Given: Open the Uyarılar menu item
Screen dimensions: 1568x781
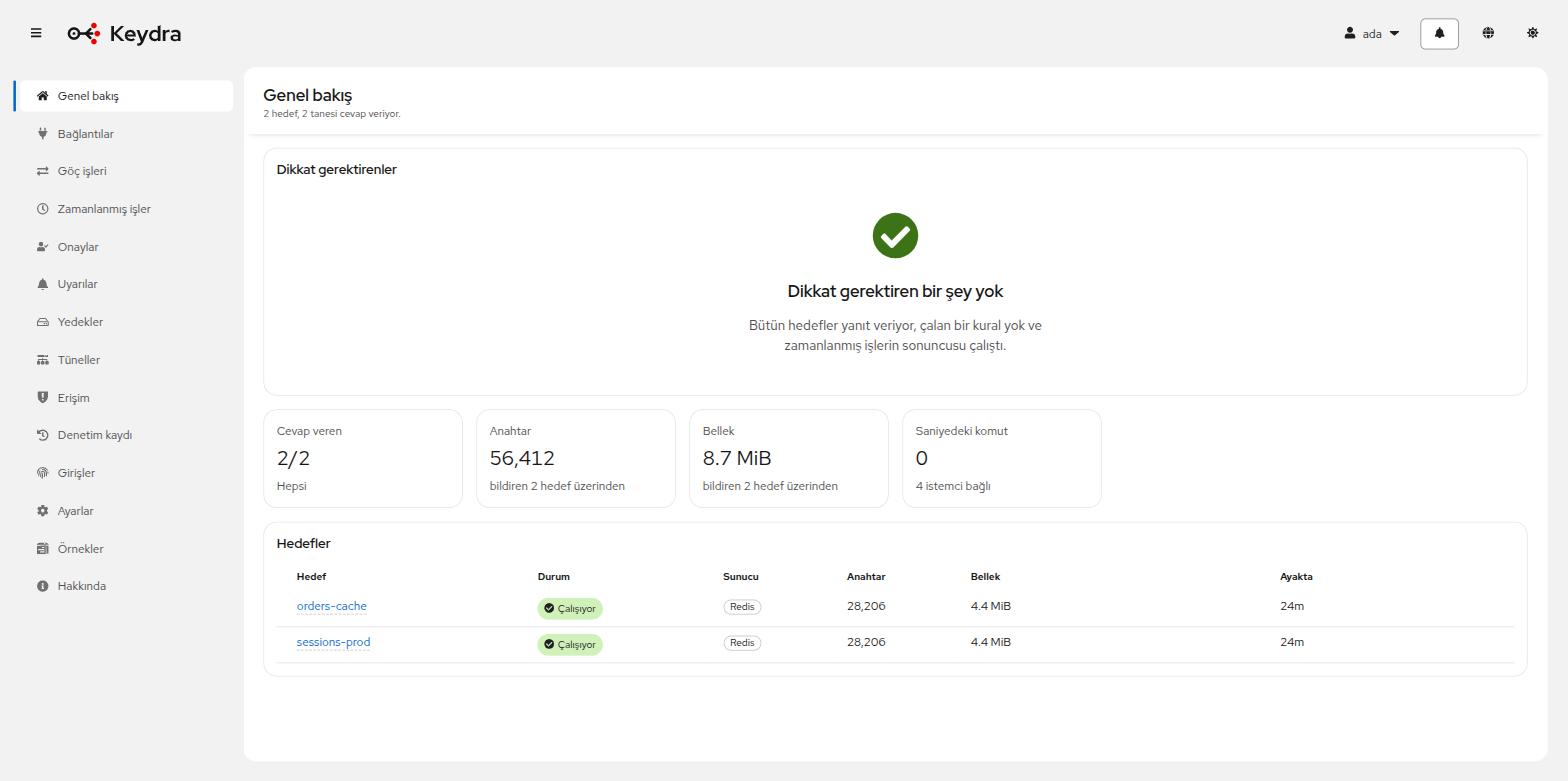Looking at the screenshot, I should [124, 284].
